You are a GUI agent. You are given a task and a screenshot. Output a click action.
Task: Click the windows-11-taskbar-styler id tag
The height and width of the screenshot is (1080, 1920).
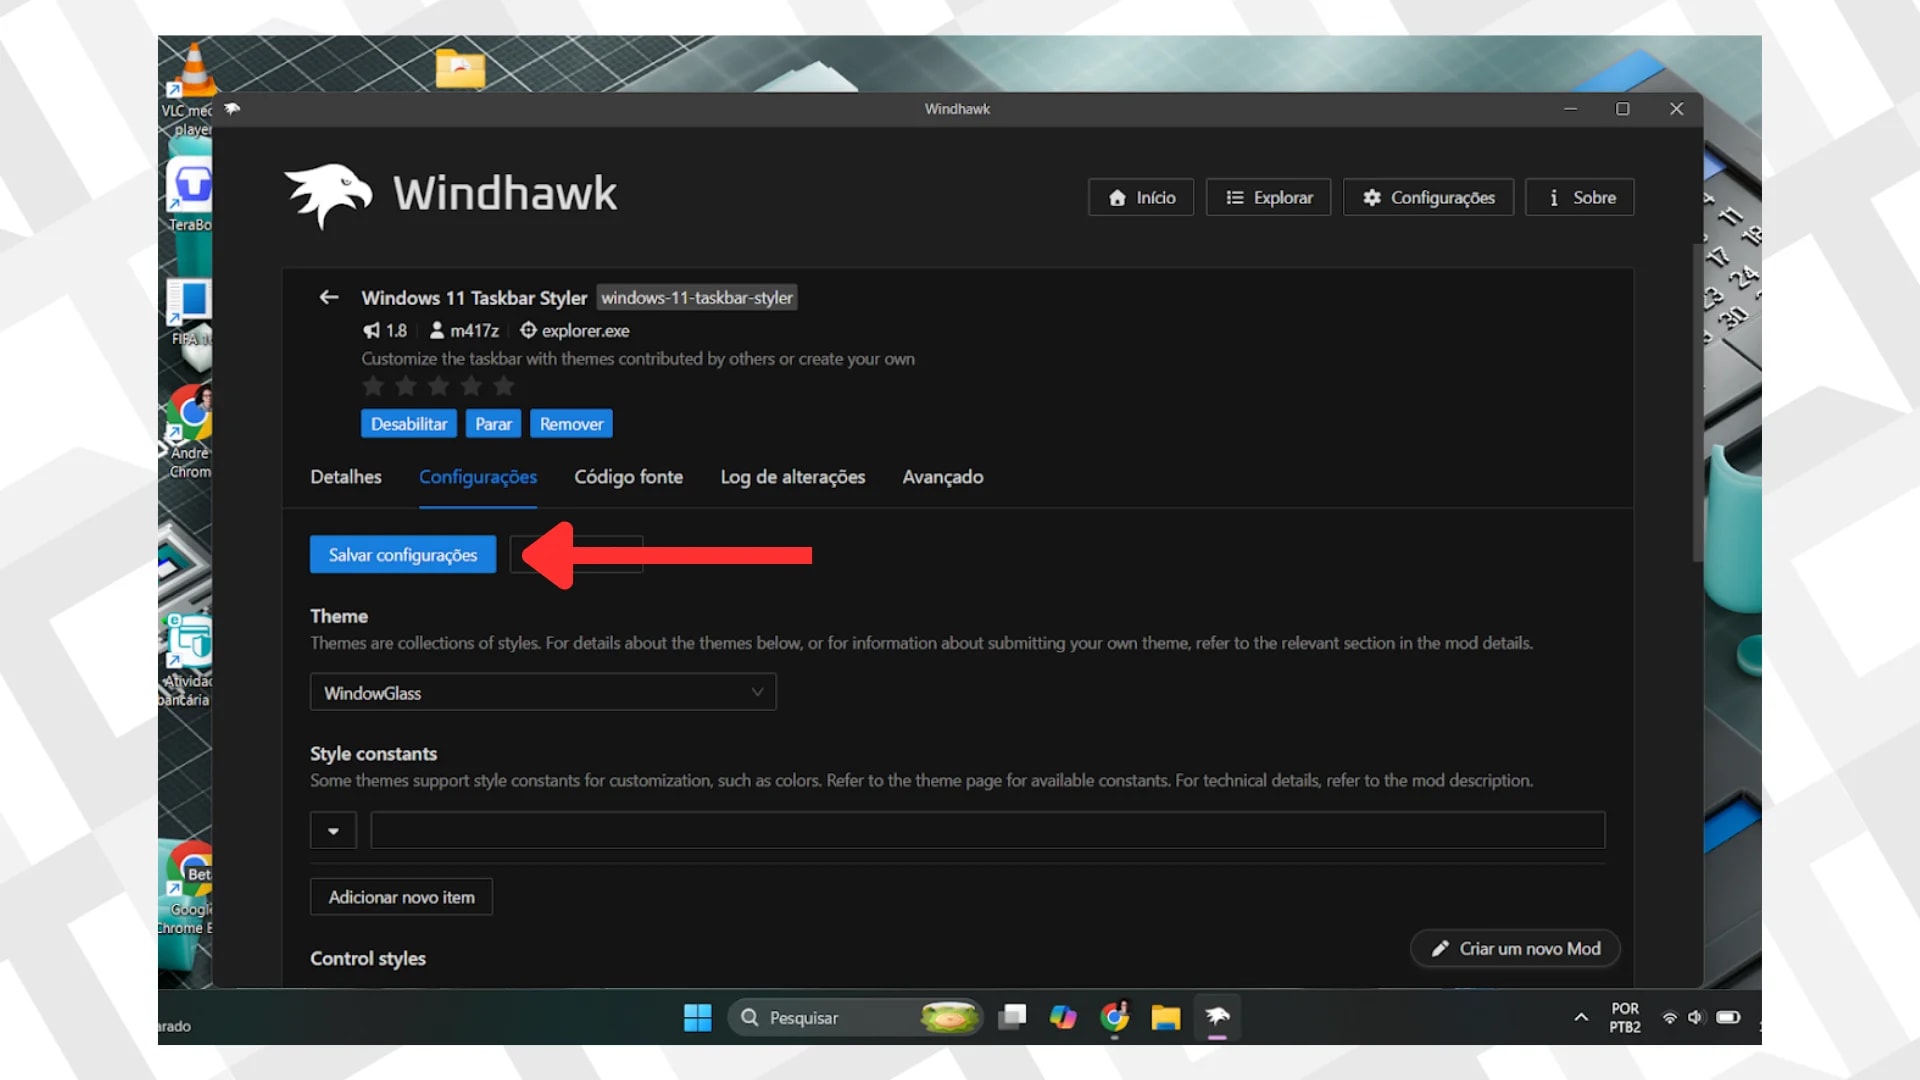tap(697, 297)
